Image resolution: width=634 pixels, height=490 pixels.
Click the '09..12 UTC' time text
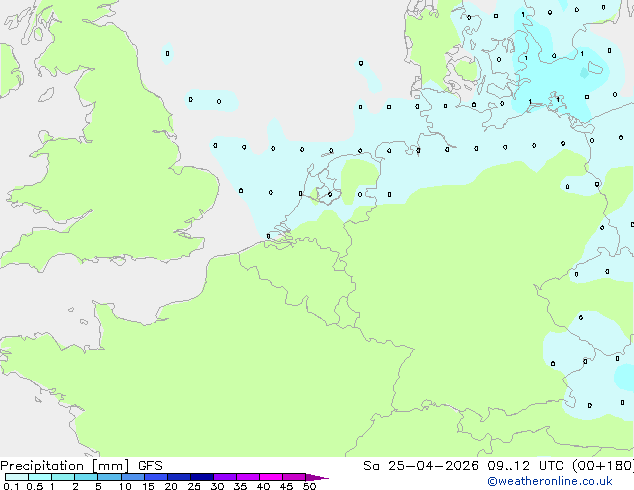(x=525, y=466)
